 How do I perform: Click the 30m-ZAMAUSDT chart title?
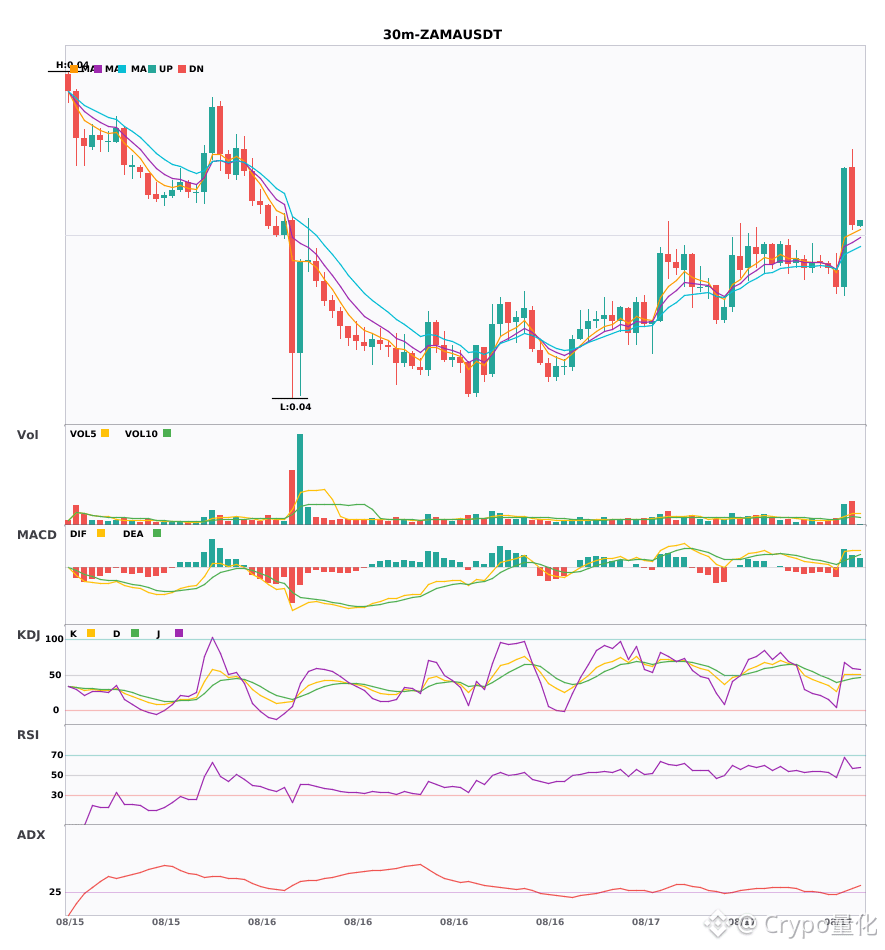442,35
